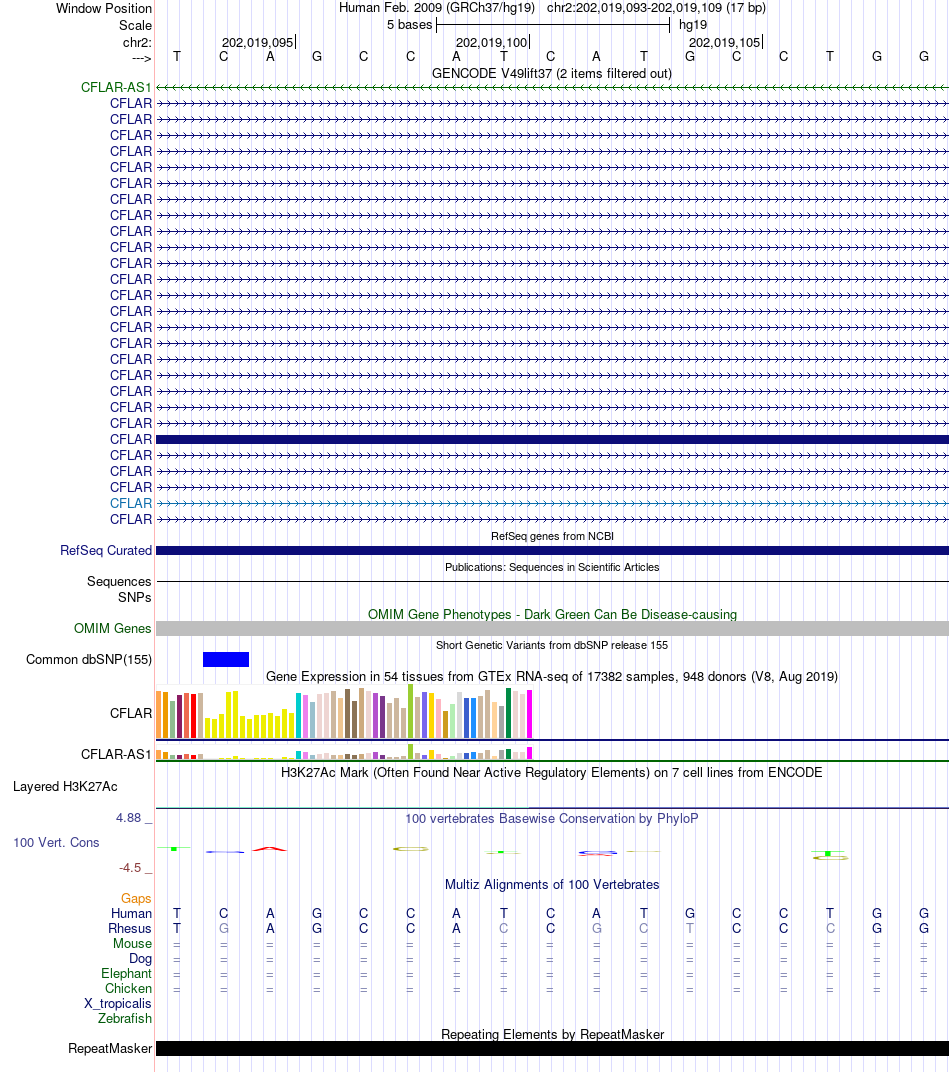950x1072 pixels.
Task: Open the GTEx Gene Expression track title
Action: [552, 676]
